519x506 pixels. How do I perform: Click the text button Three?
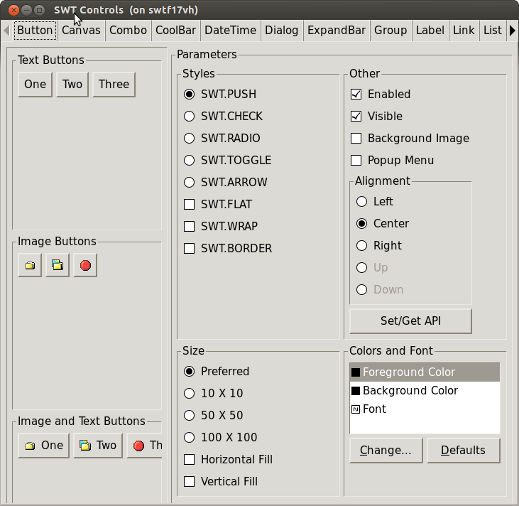(114, 84)
